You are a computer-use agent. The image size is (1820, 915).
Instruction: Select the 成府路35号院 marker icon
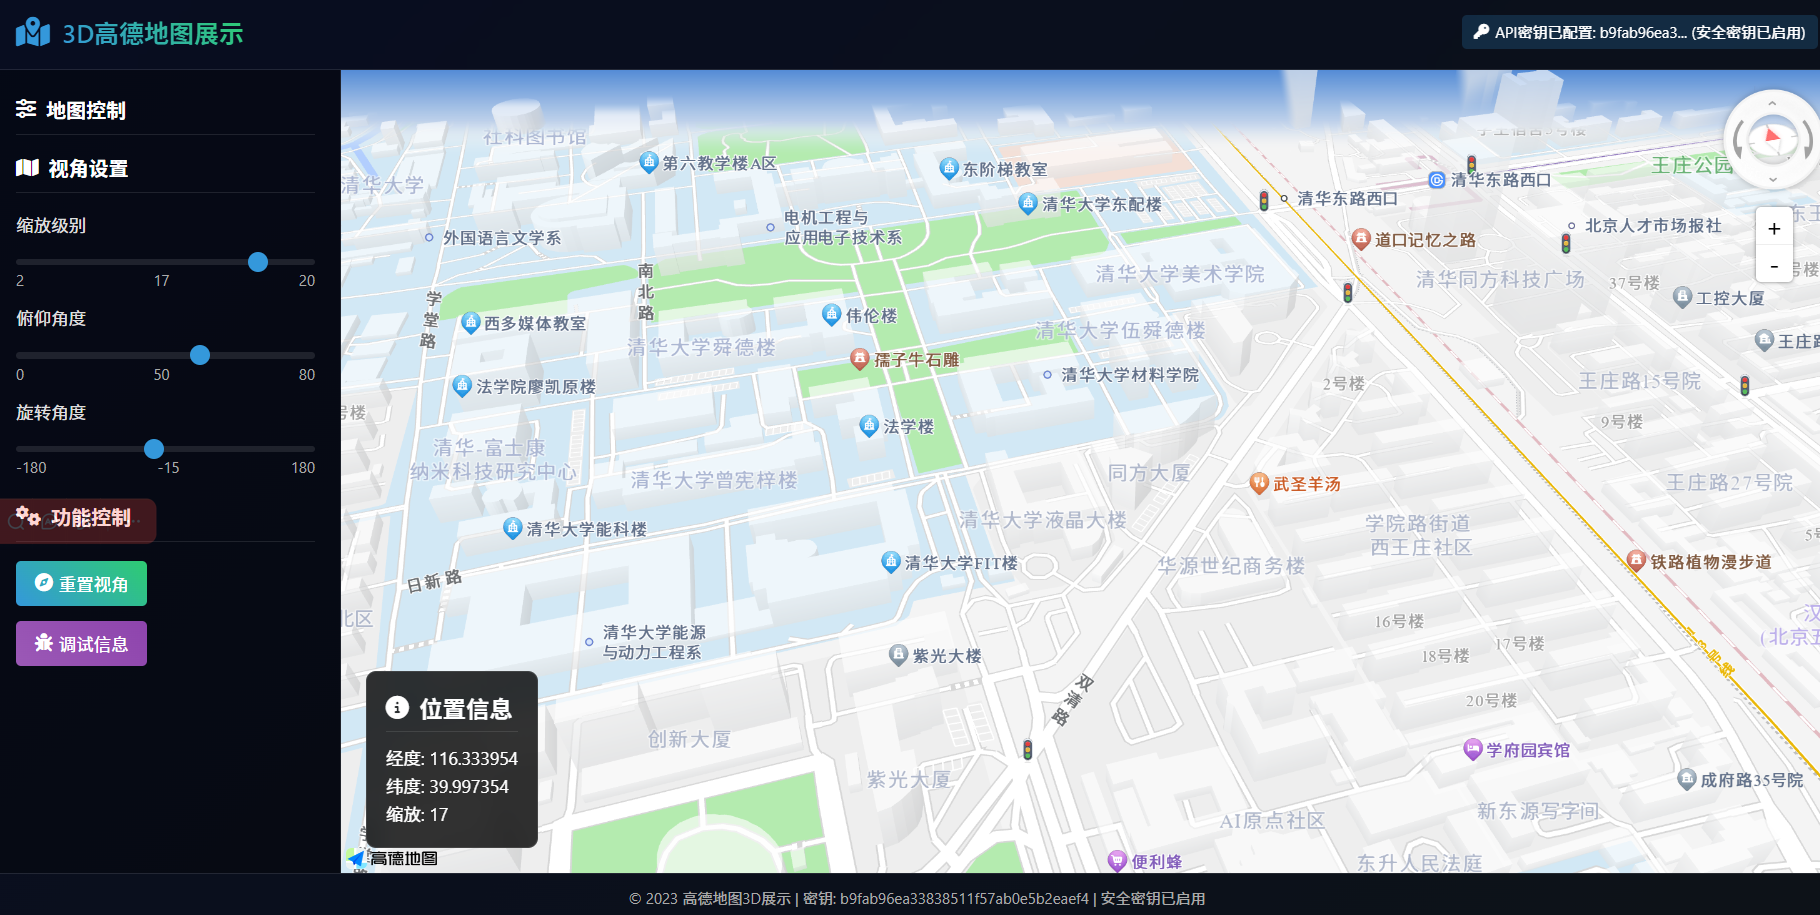[x=1687, y=779]
